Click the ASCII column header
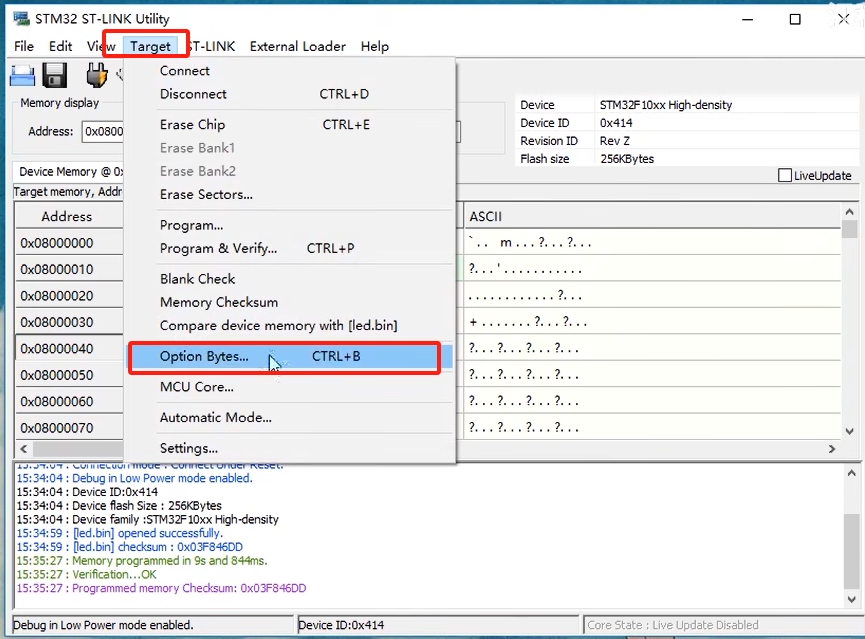 click(653, 216)
